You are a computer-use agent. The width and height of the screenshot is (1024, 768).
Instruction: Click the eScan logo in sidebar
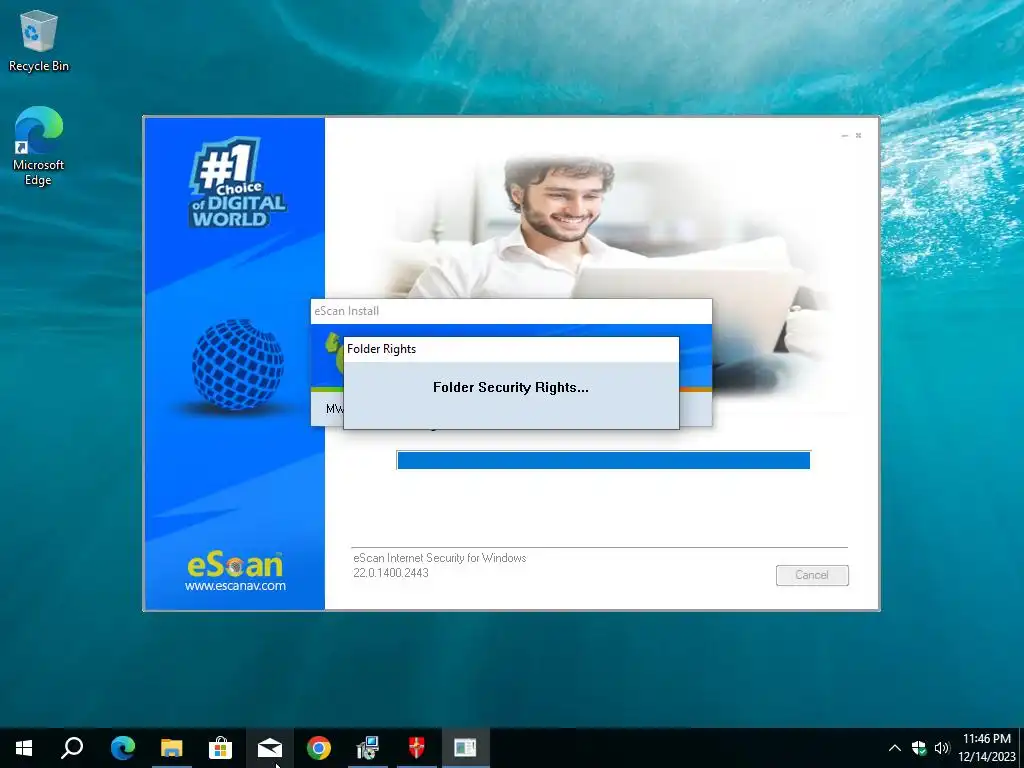235,564
